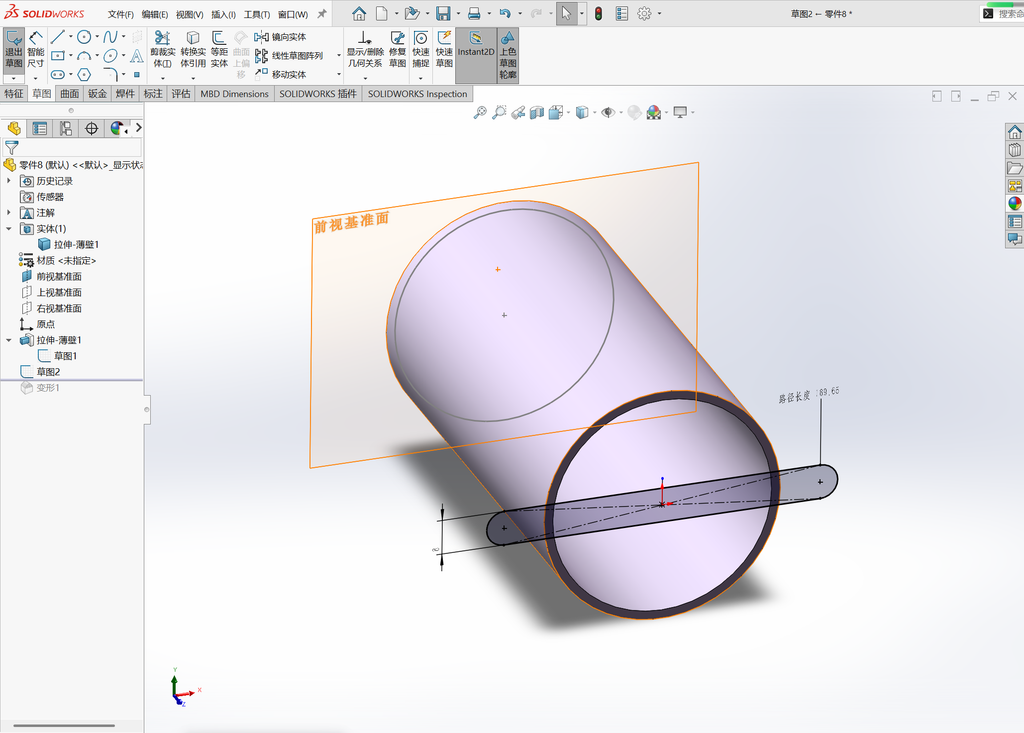
Task: Switch to the 钣金 (Sheet Metal) tab
Action: [x=97, y=93]
